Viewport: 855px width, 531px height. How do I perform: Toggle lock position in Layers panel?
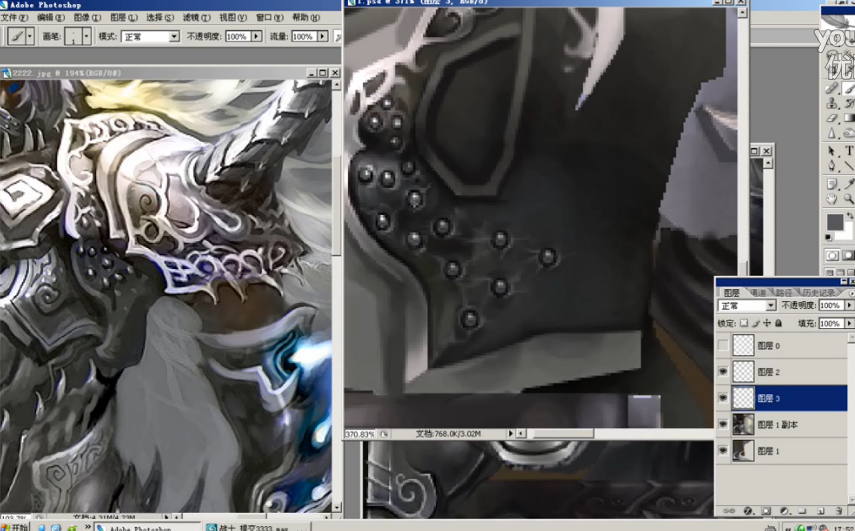(x=767, y=323)
